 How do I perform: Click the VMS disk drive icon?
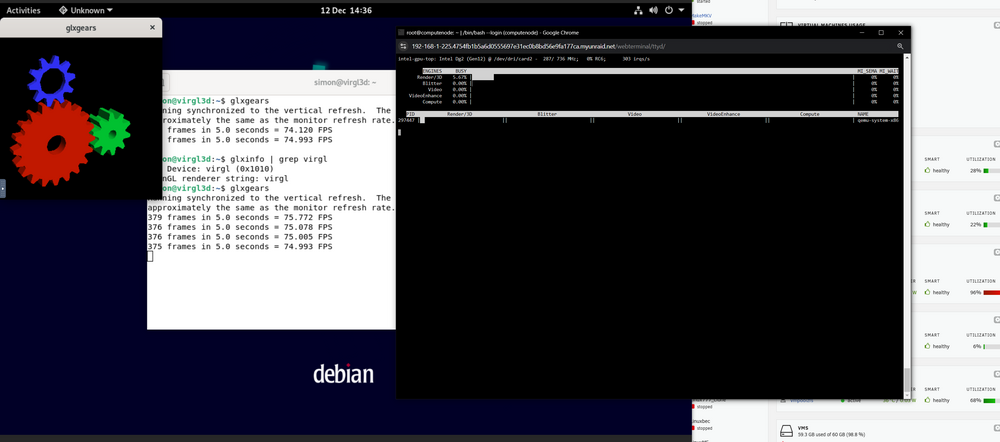point(786,431)
